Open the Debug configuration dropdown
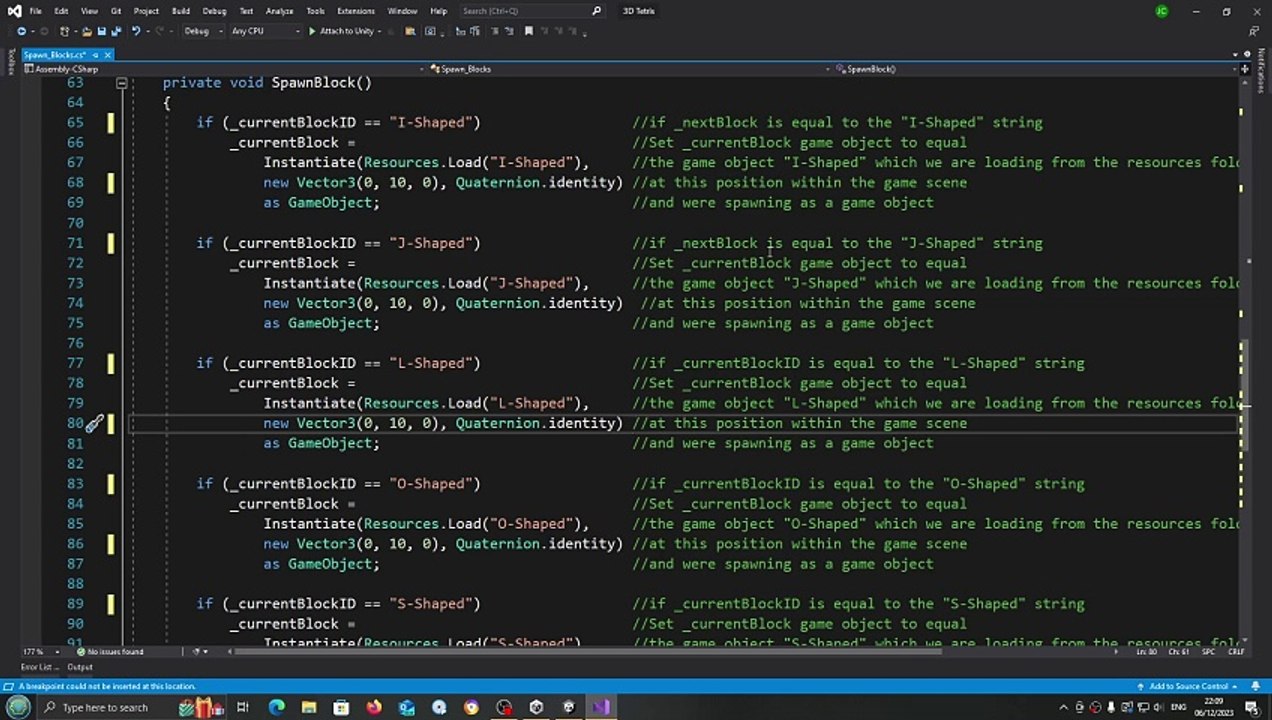1272x720 pixels. [201, 31]
